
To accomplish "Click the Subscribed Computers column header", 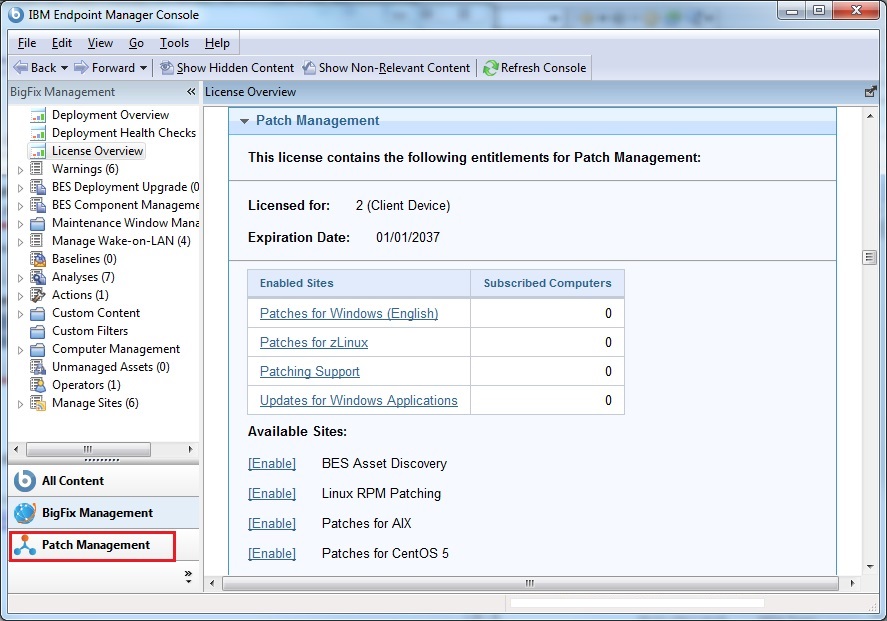I will tap(548, 283).
